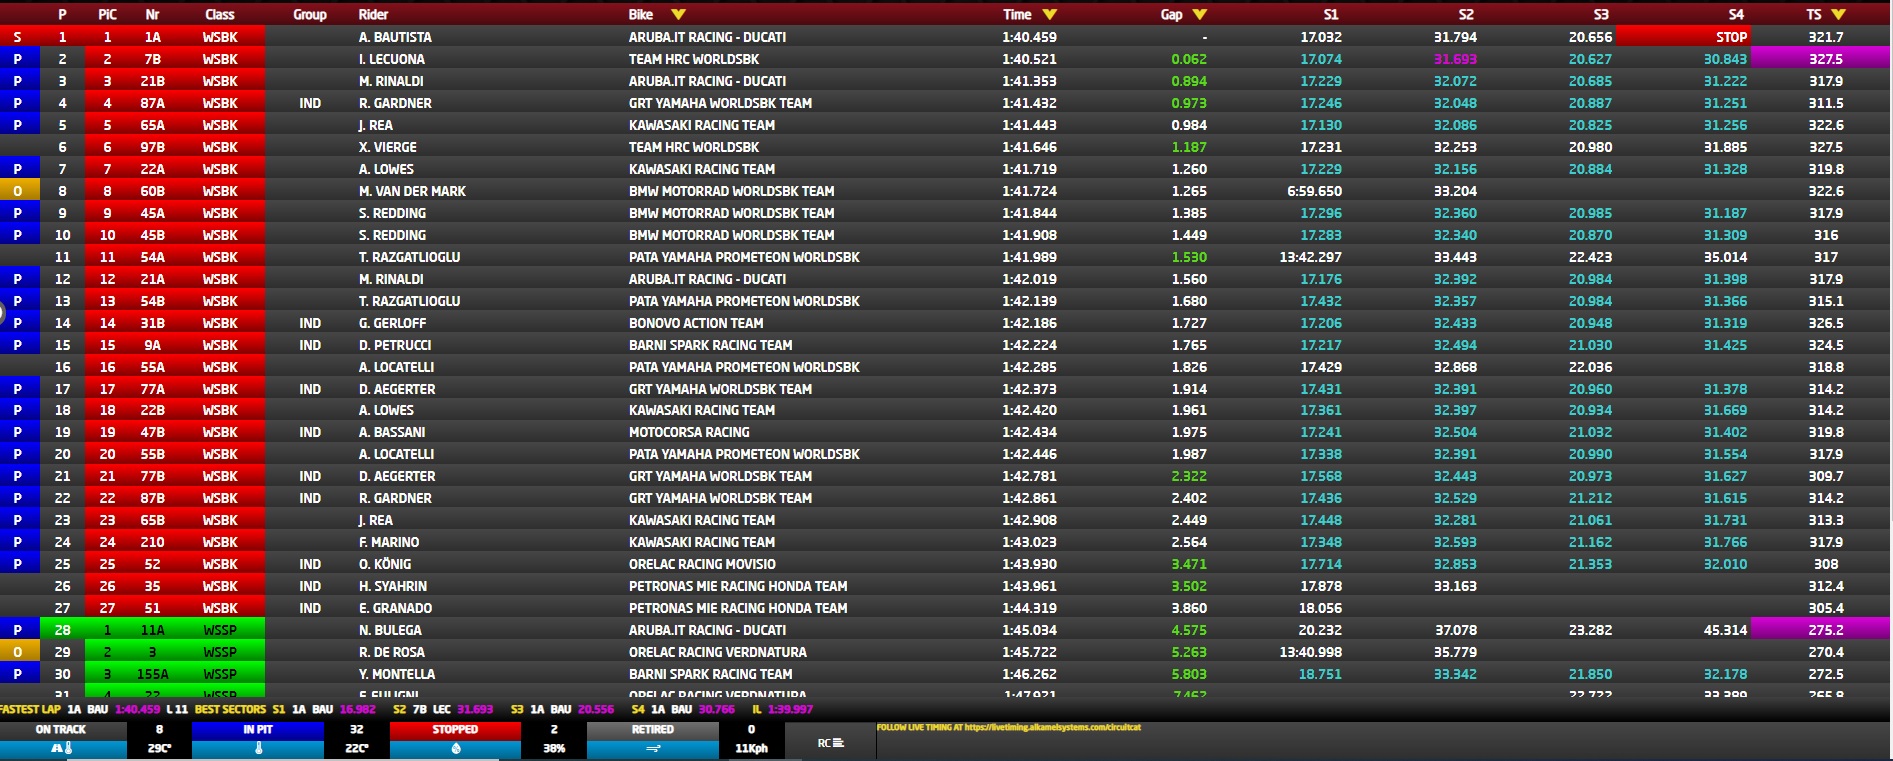Viewport: 1893px width, 761px height.
Task: Click the gap value 0.062
Action: [x=1189, y=59]
